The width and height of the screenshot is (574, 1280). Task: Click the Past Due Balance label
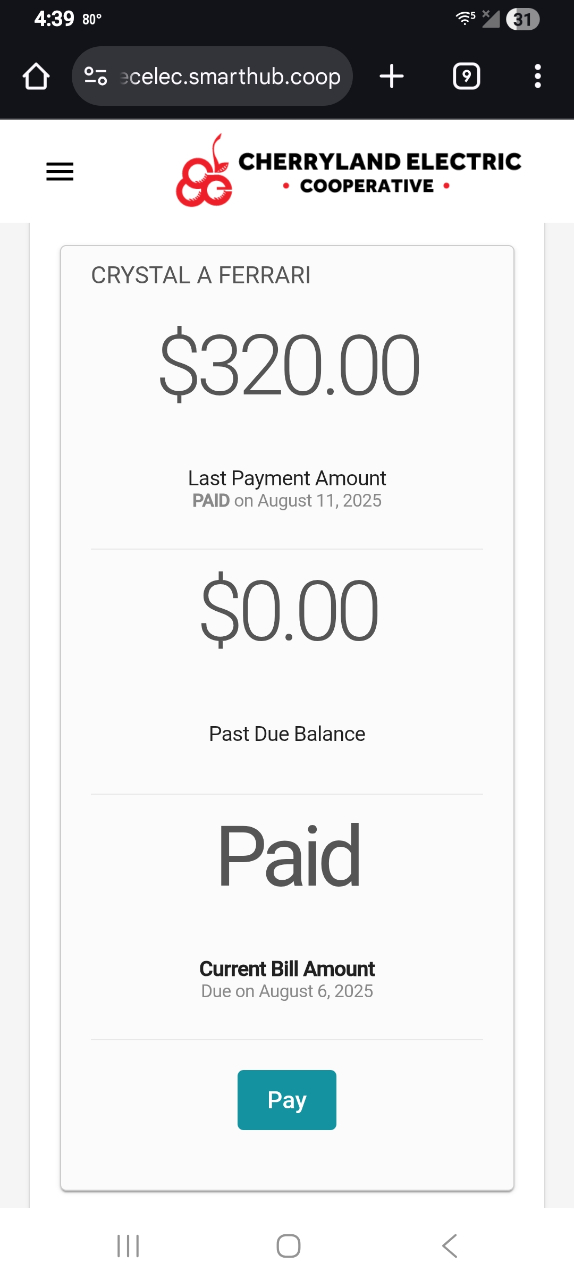coord(287,734)
